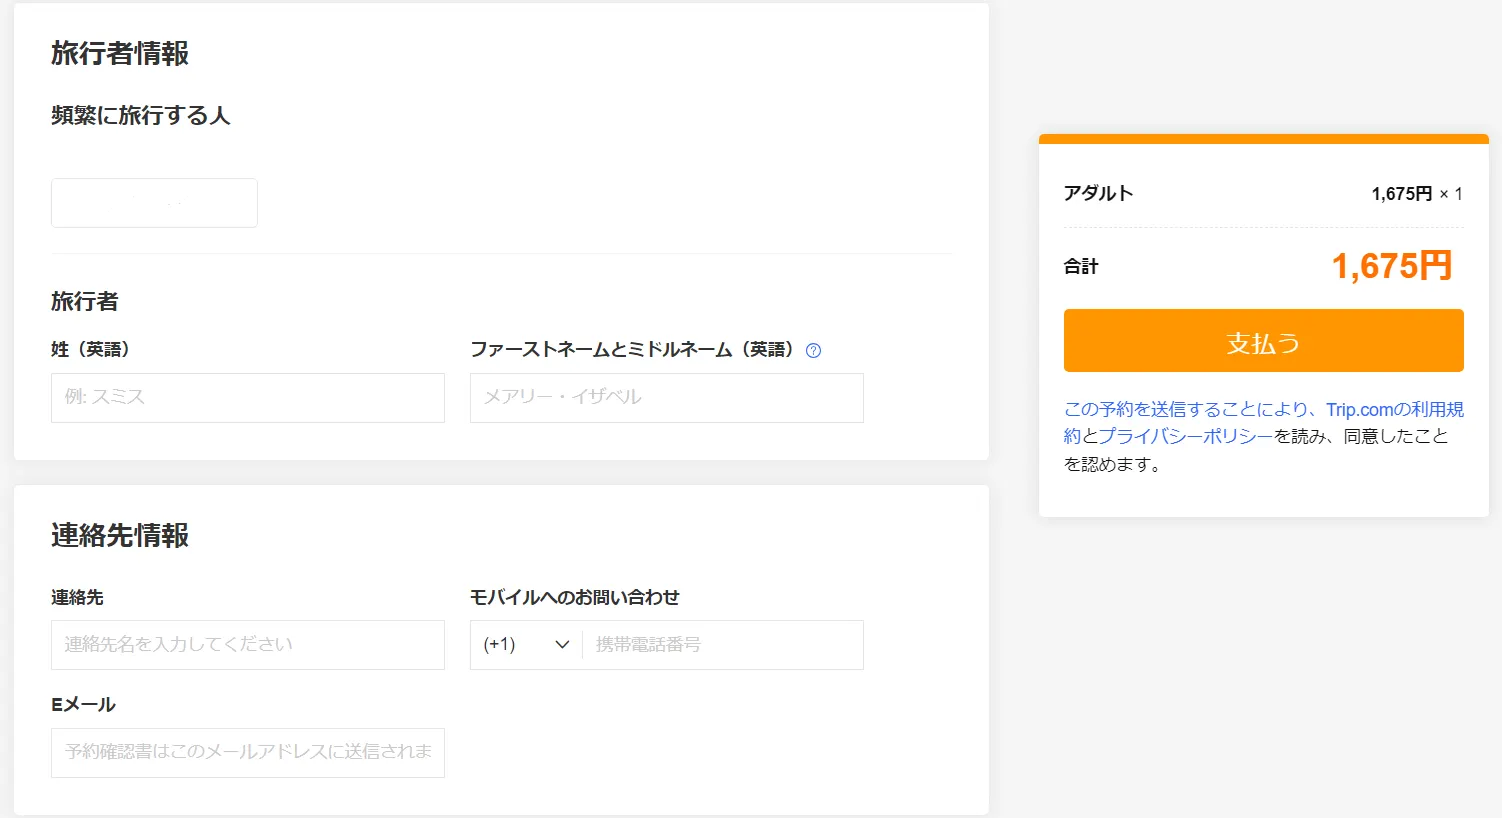This screenshot has height=818, width=1502.
Task: Click the 合計 total label
Action: click(1081, 266)
